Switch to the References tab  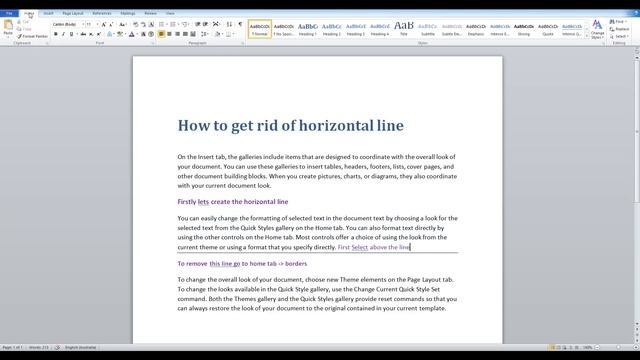[102, 13]
